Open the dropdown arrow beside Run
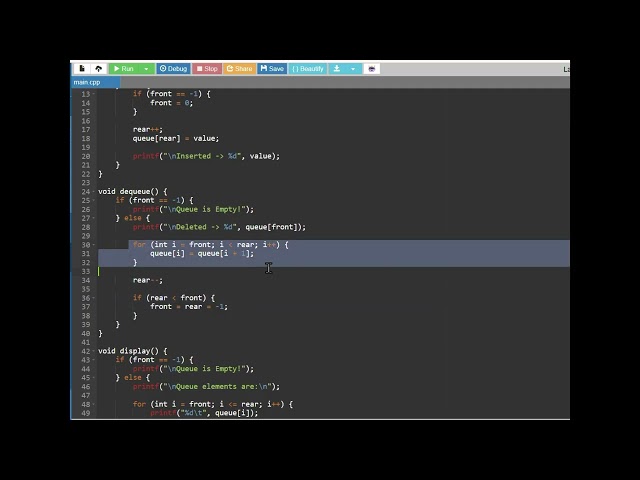This screenshot has height=480, width=640. point(146,69)
